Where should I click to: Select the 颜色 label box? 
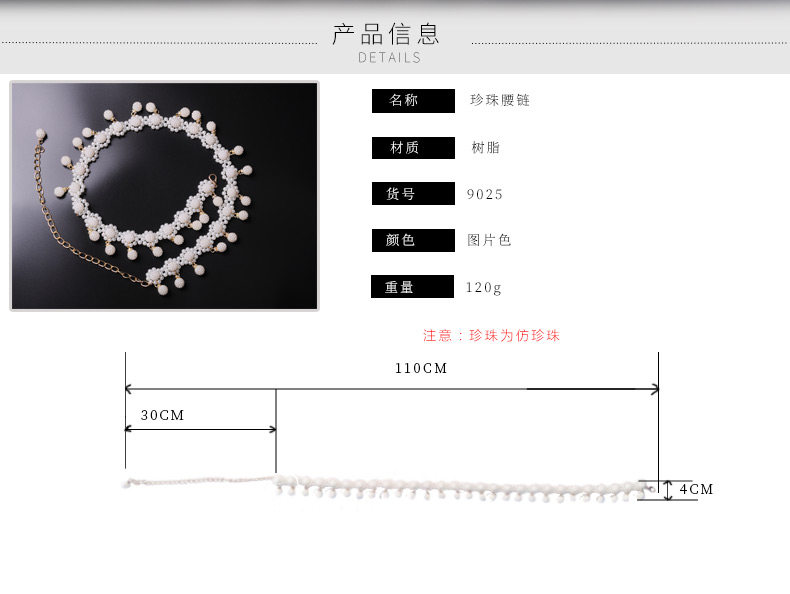(413, 240)
